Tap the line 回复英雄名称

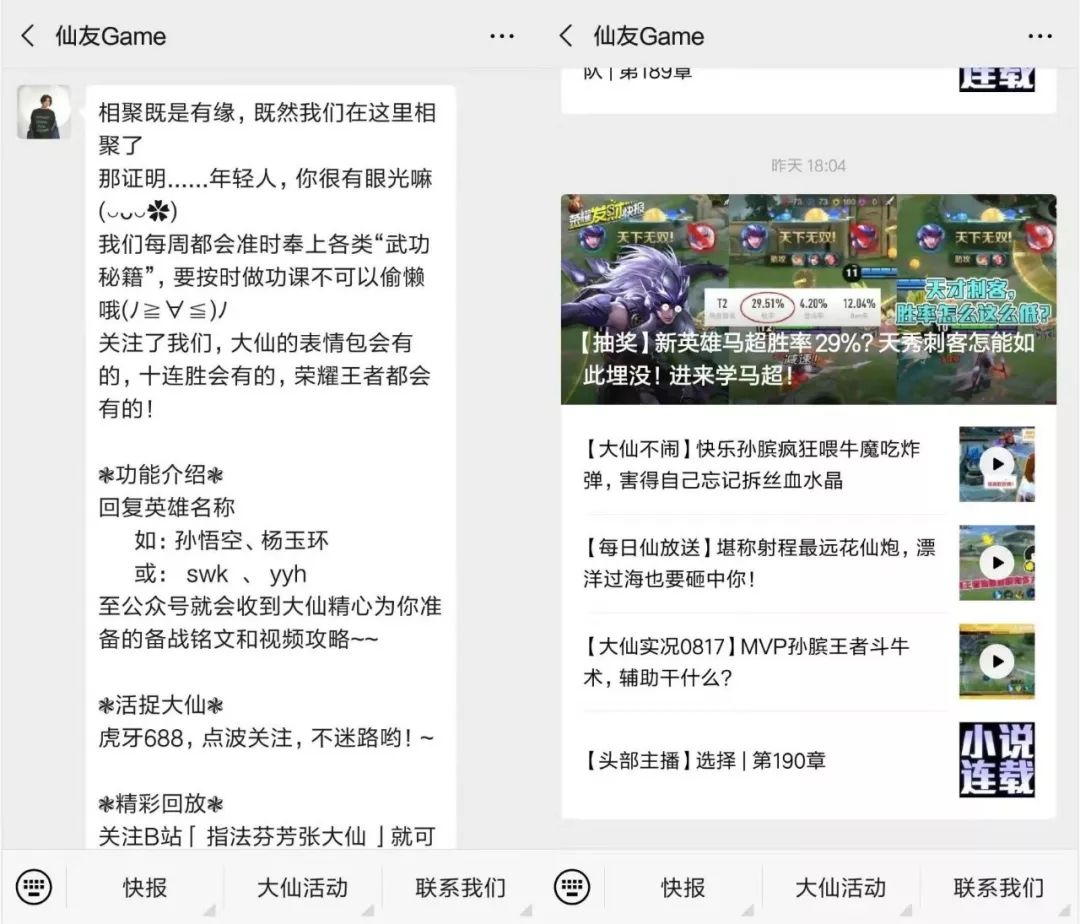pyautogui.click(x=167, y=507)
